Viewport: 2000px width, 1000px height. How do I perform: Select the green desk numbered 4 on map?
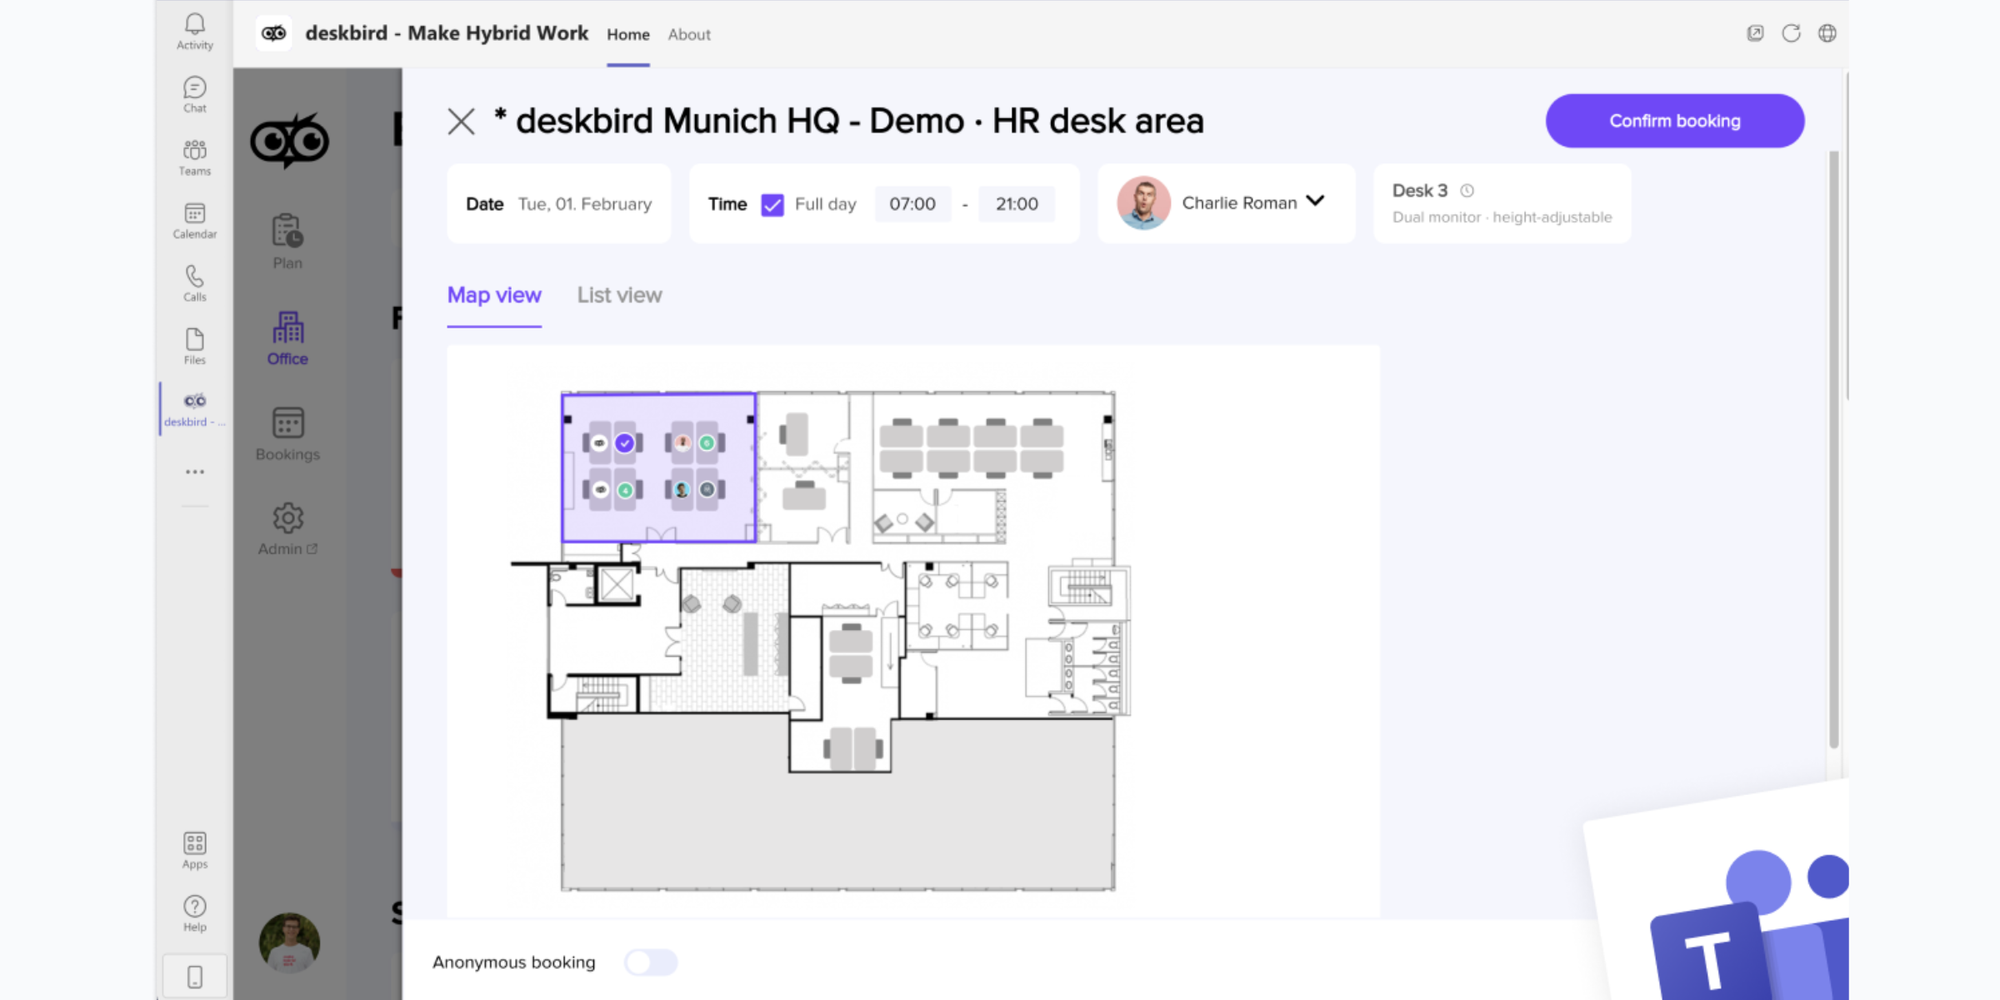click(625, 490)
